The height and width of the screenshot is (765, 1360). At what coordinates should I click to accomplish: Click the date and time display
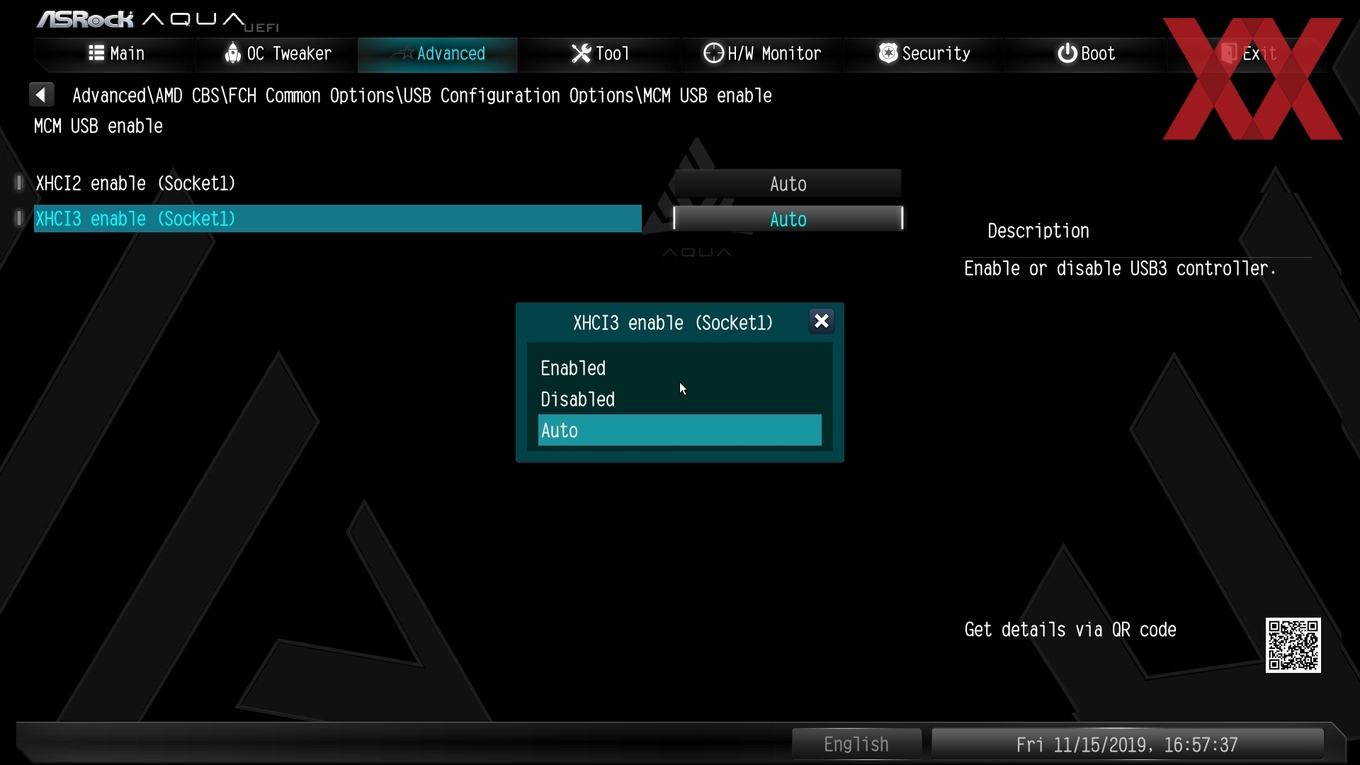pyautogui.click(x=1127, y=744)
